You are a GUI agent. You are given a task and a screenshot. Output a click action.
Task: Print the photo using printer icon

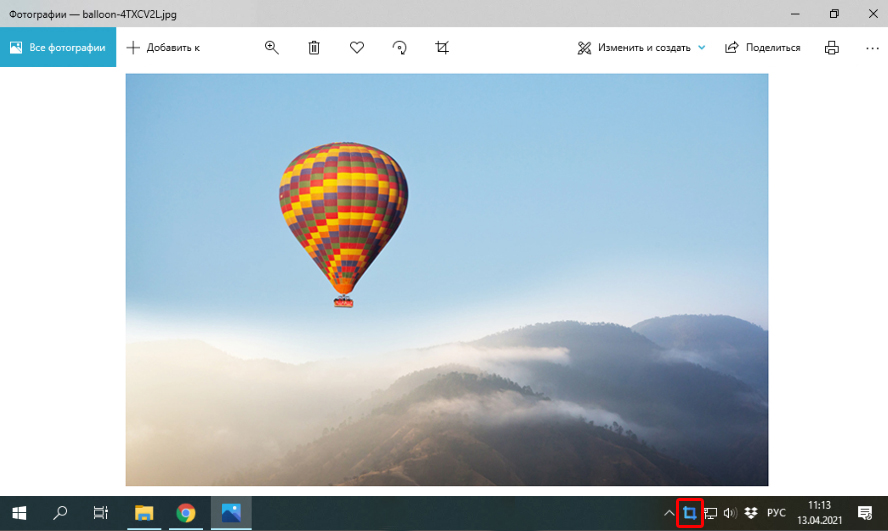point(831,47)
